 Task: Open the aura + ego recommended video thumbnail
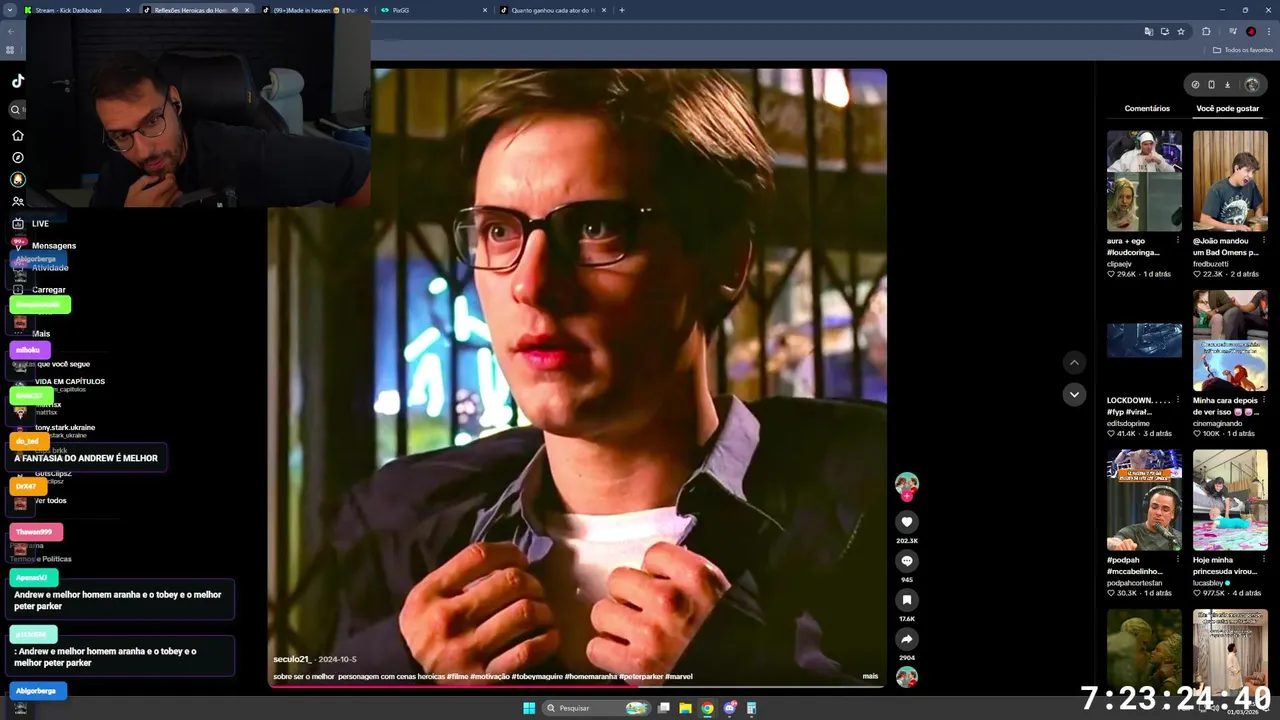[x=1144, y=181]
